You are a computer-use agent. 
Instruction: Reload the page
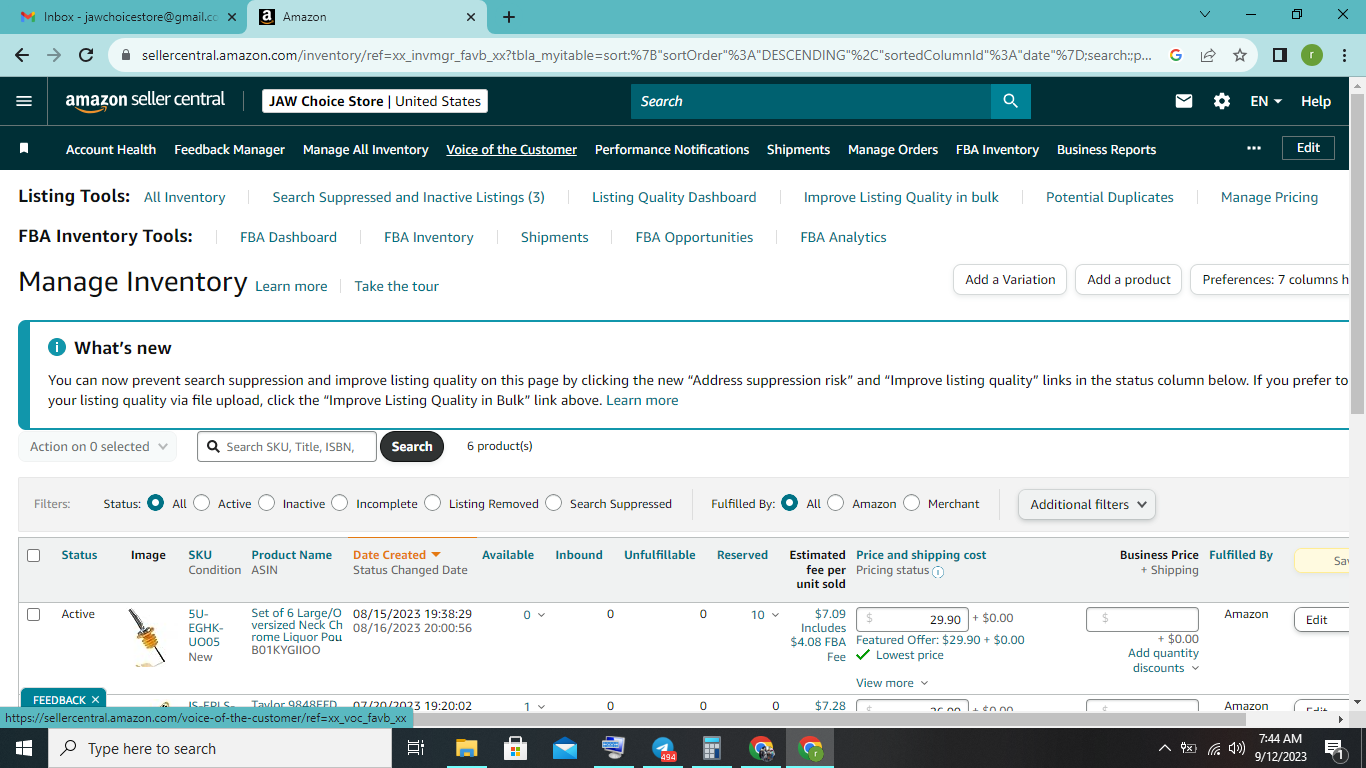tap(86, 56)
